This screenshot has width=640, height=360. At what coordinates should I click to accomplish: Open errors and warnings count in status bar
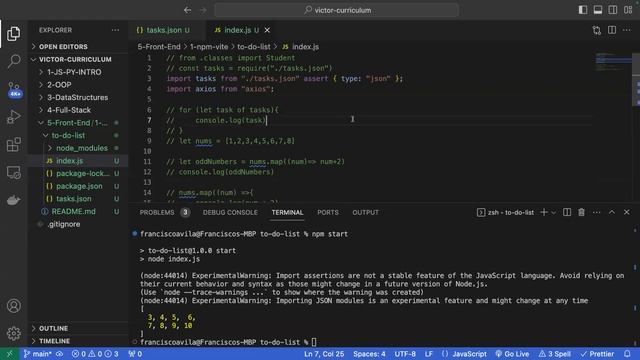[95, 354]
